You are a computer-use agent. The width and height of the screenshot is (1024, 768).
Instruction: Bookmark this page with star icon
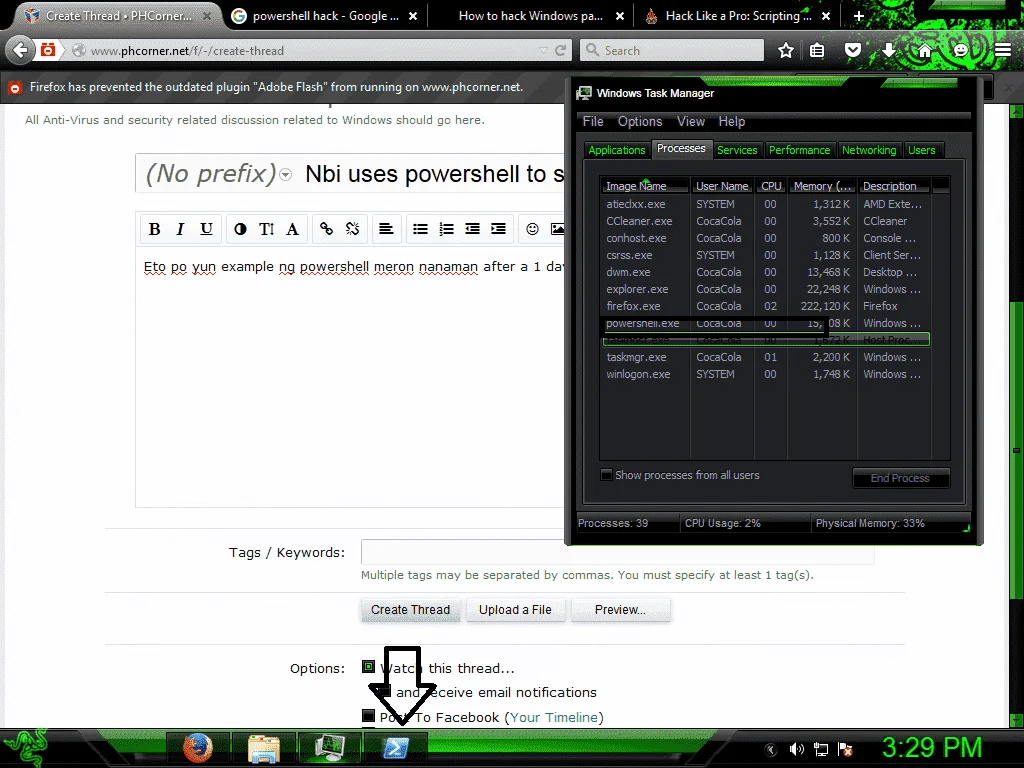pyautogui.click(x=786, y=50)
